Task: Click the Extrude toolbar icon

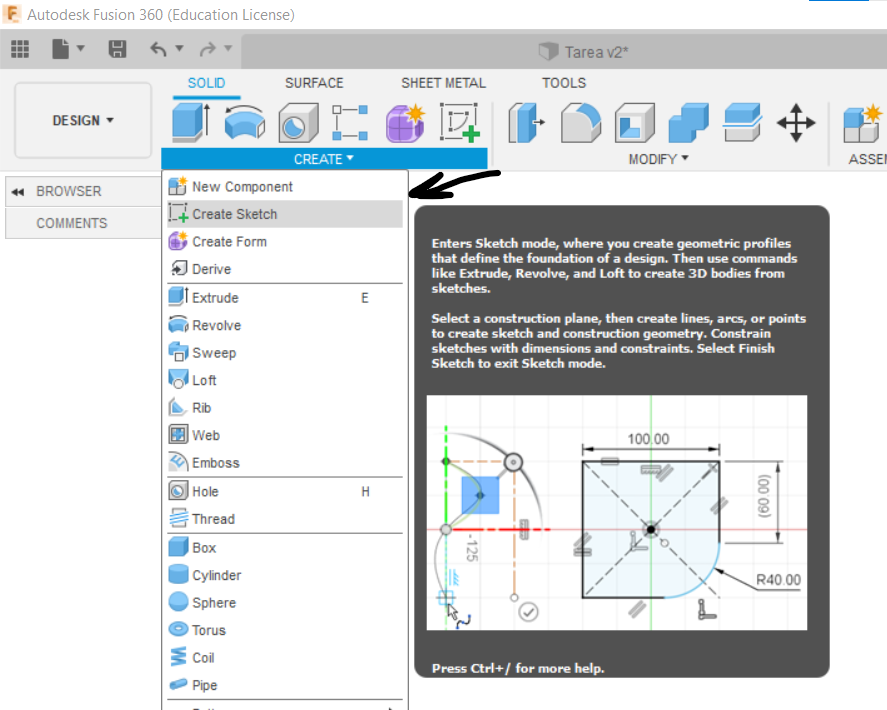Action: (x=191, y=122)
